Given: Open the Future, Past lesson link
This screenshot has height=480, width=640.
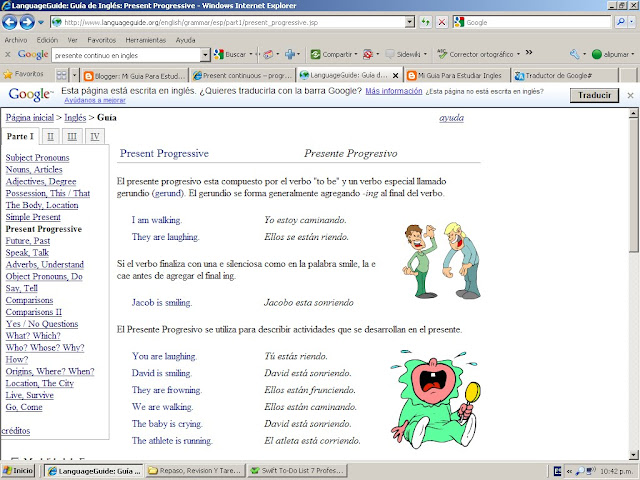Looking at the screenshot, I should pyautogui.click(x=28, y=241).
